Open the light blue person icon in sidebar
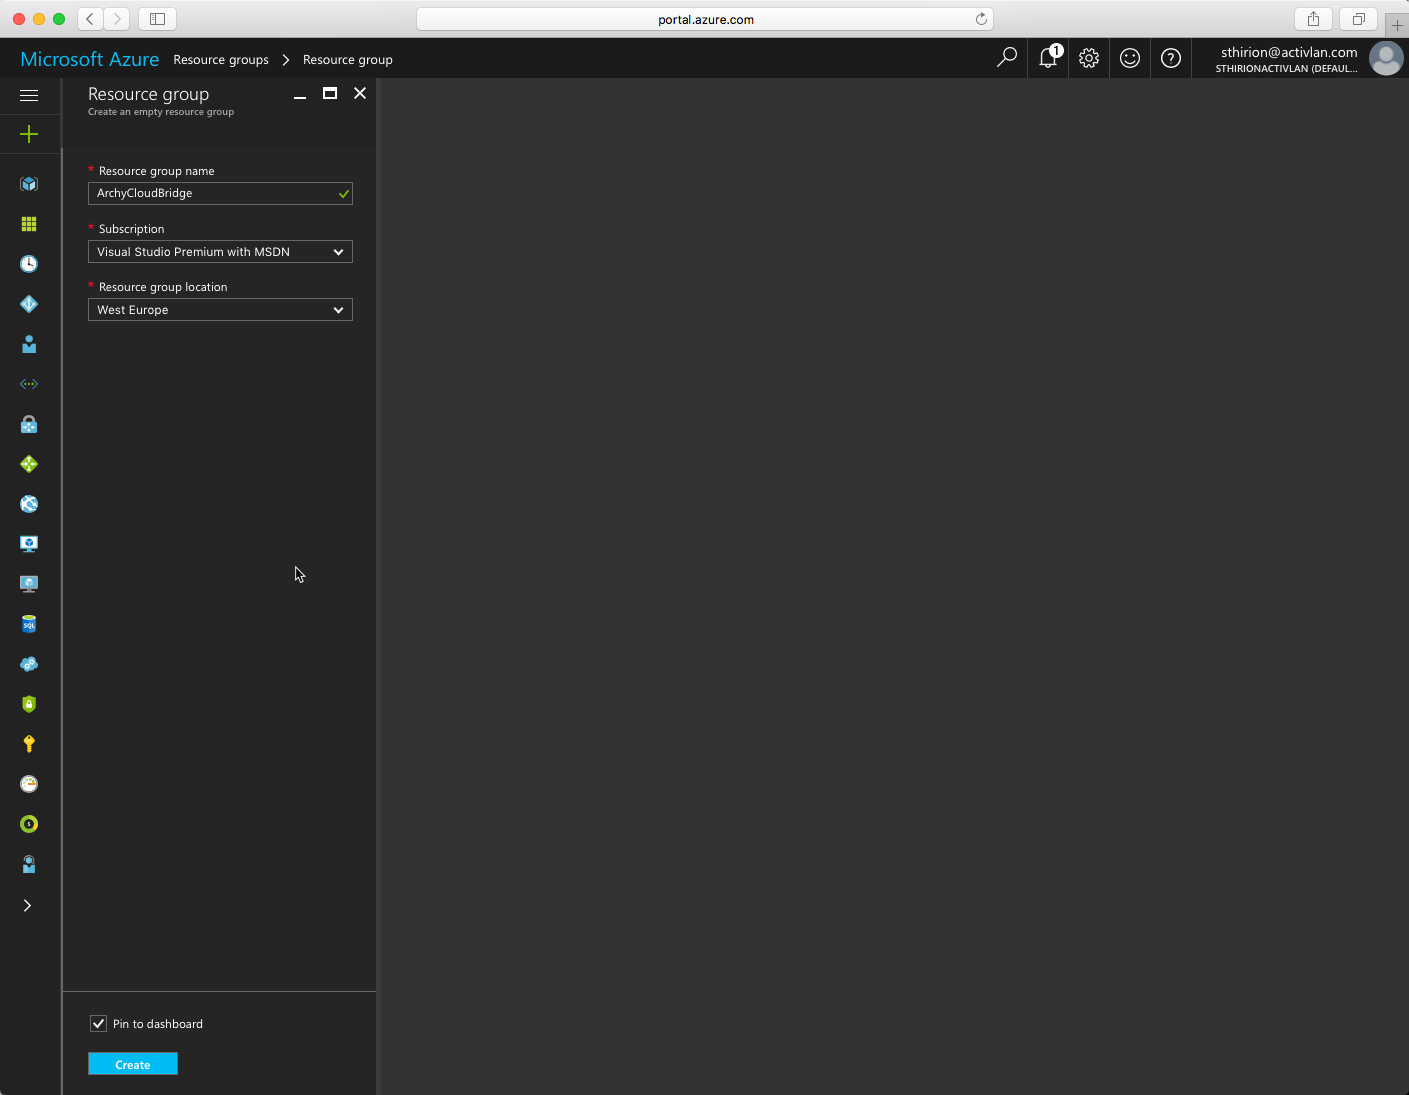The height and width of the screenshot is (1095, 1409). pyautogui.click(x=29, y=344)
